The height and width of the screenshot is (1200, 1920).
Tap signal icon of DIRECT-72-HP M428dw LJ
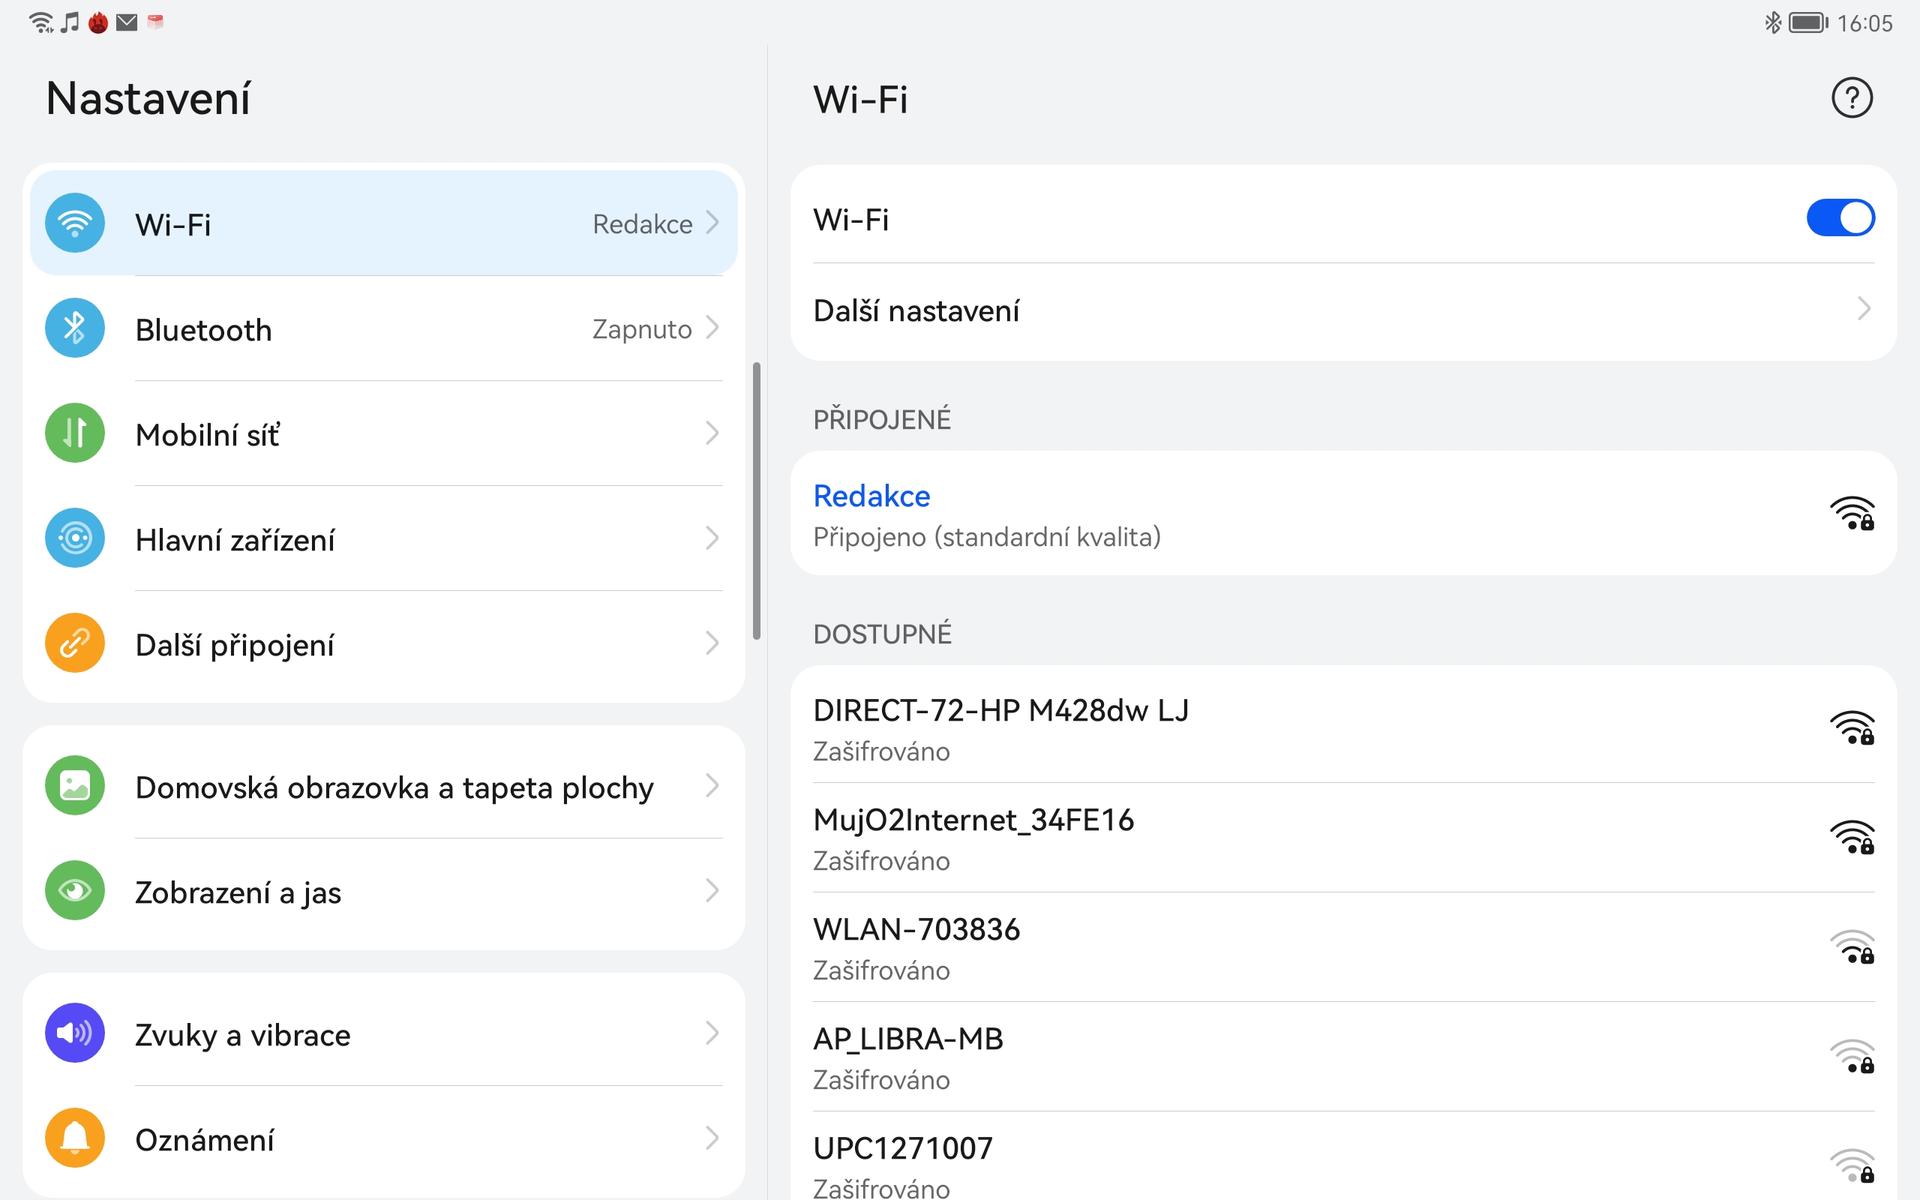(1852, 728)
